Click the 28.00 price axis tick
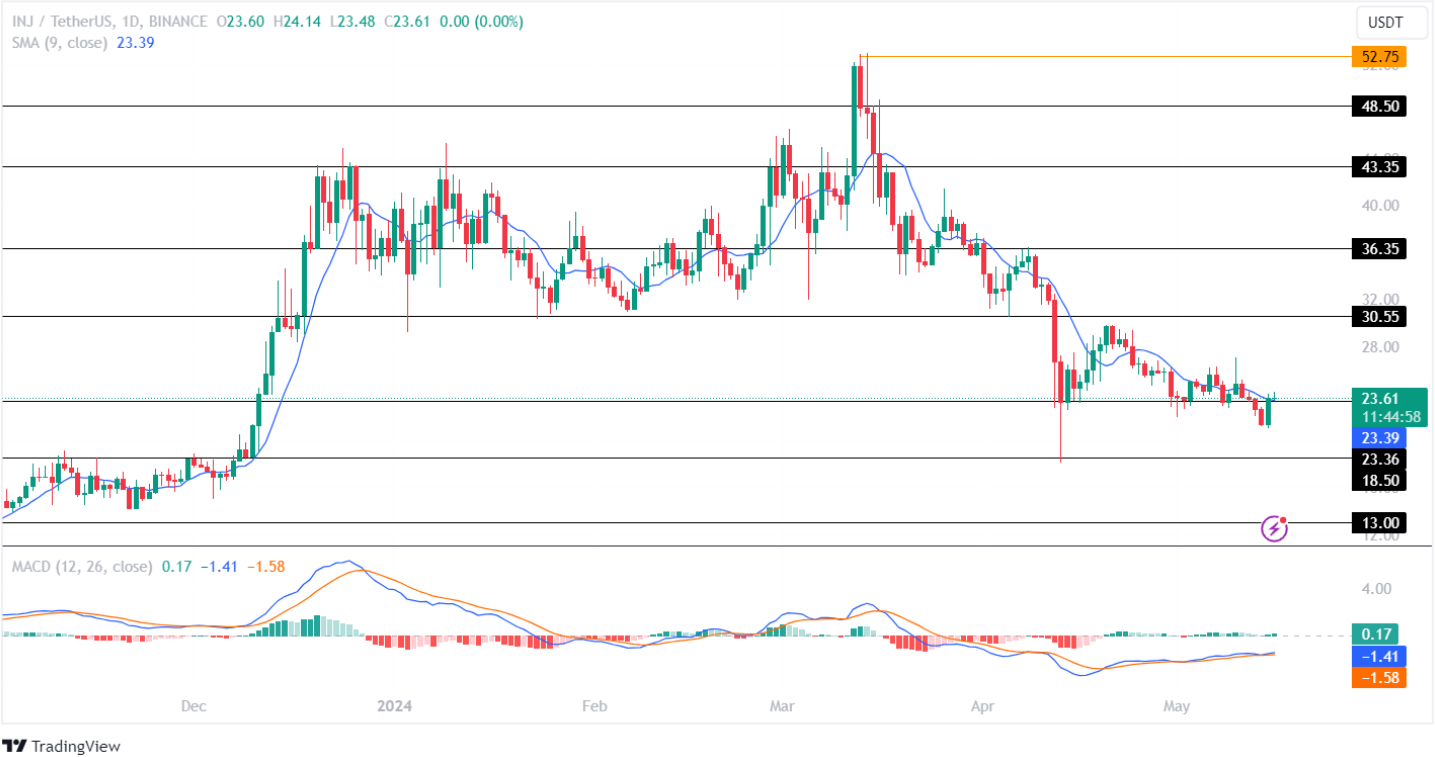Screen dimensions: 1435x757 tap(1382, 347)
